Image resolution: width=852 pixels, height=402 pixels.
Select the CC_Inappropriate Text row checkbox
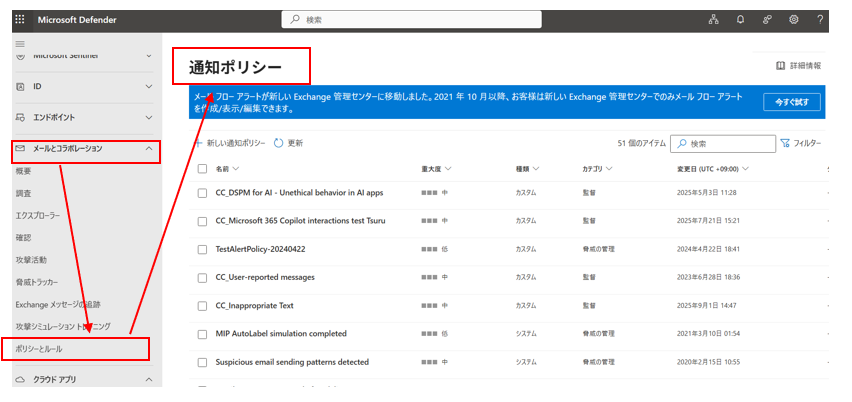click(x=202, y=305)
